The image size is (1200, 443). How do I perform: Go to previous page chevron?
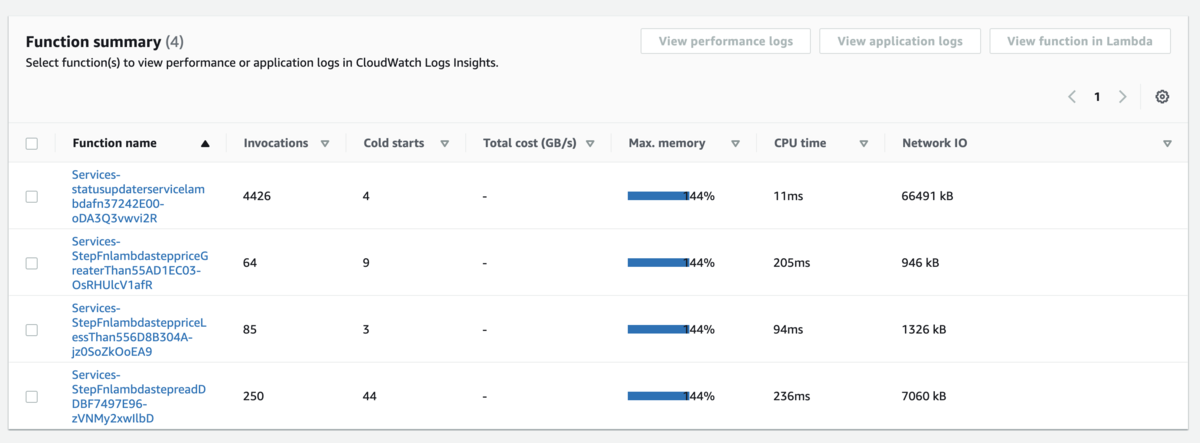pos(1072,97)
